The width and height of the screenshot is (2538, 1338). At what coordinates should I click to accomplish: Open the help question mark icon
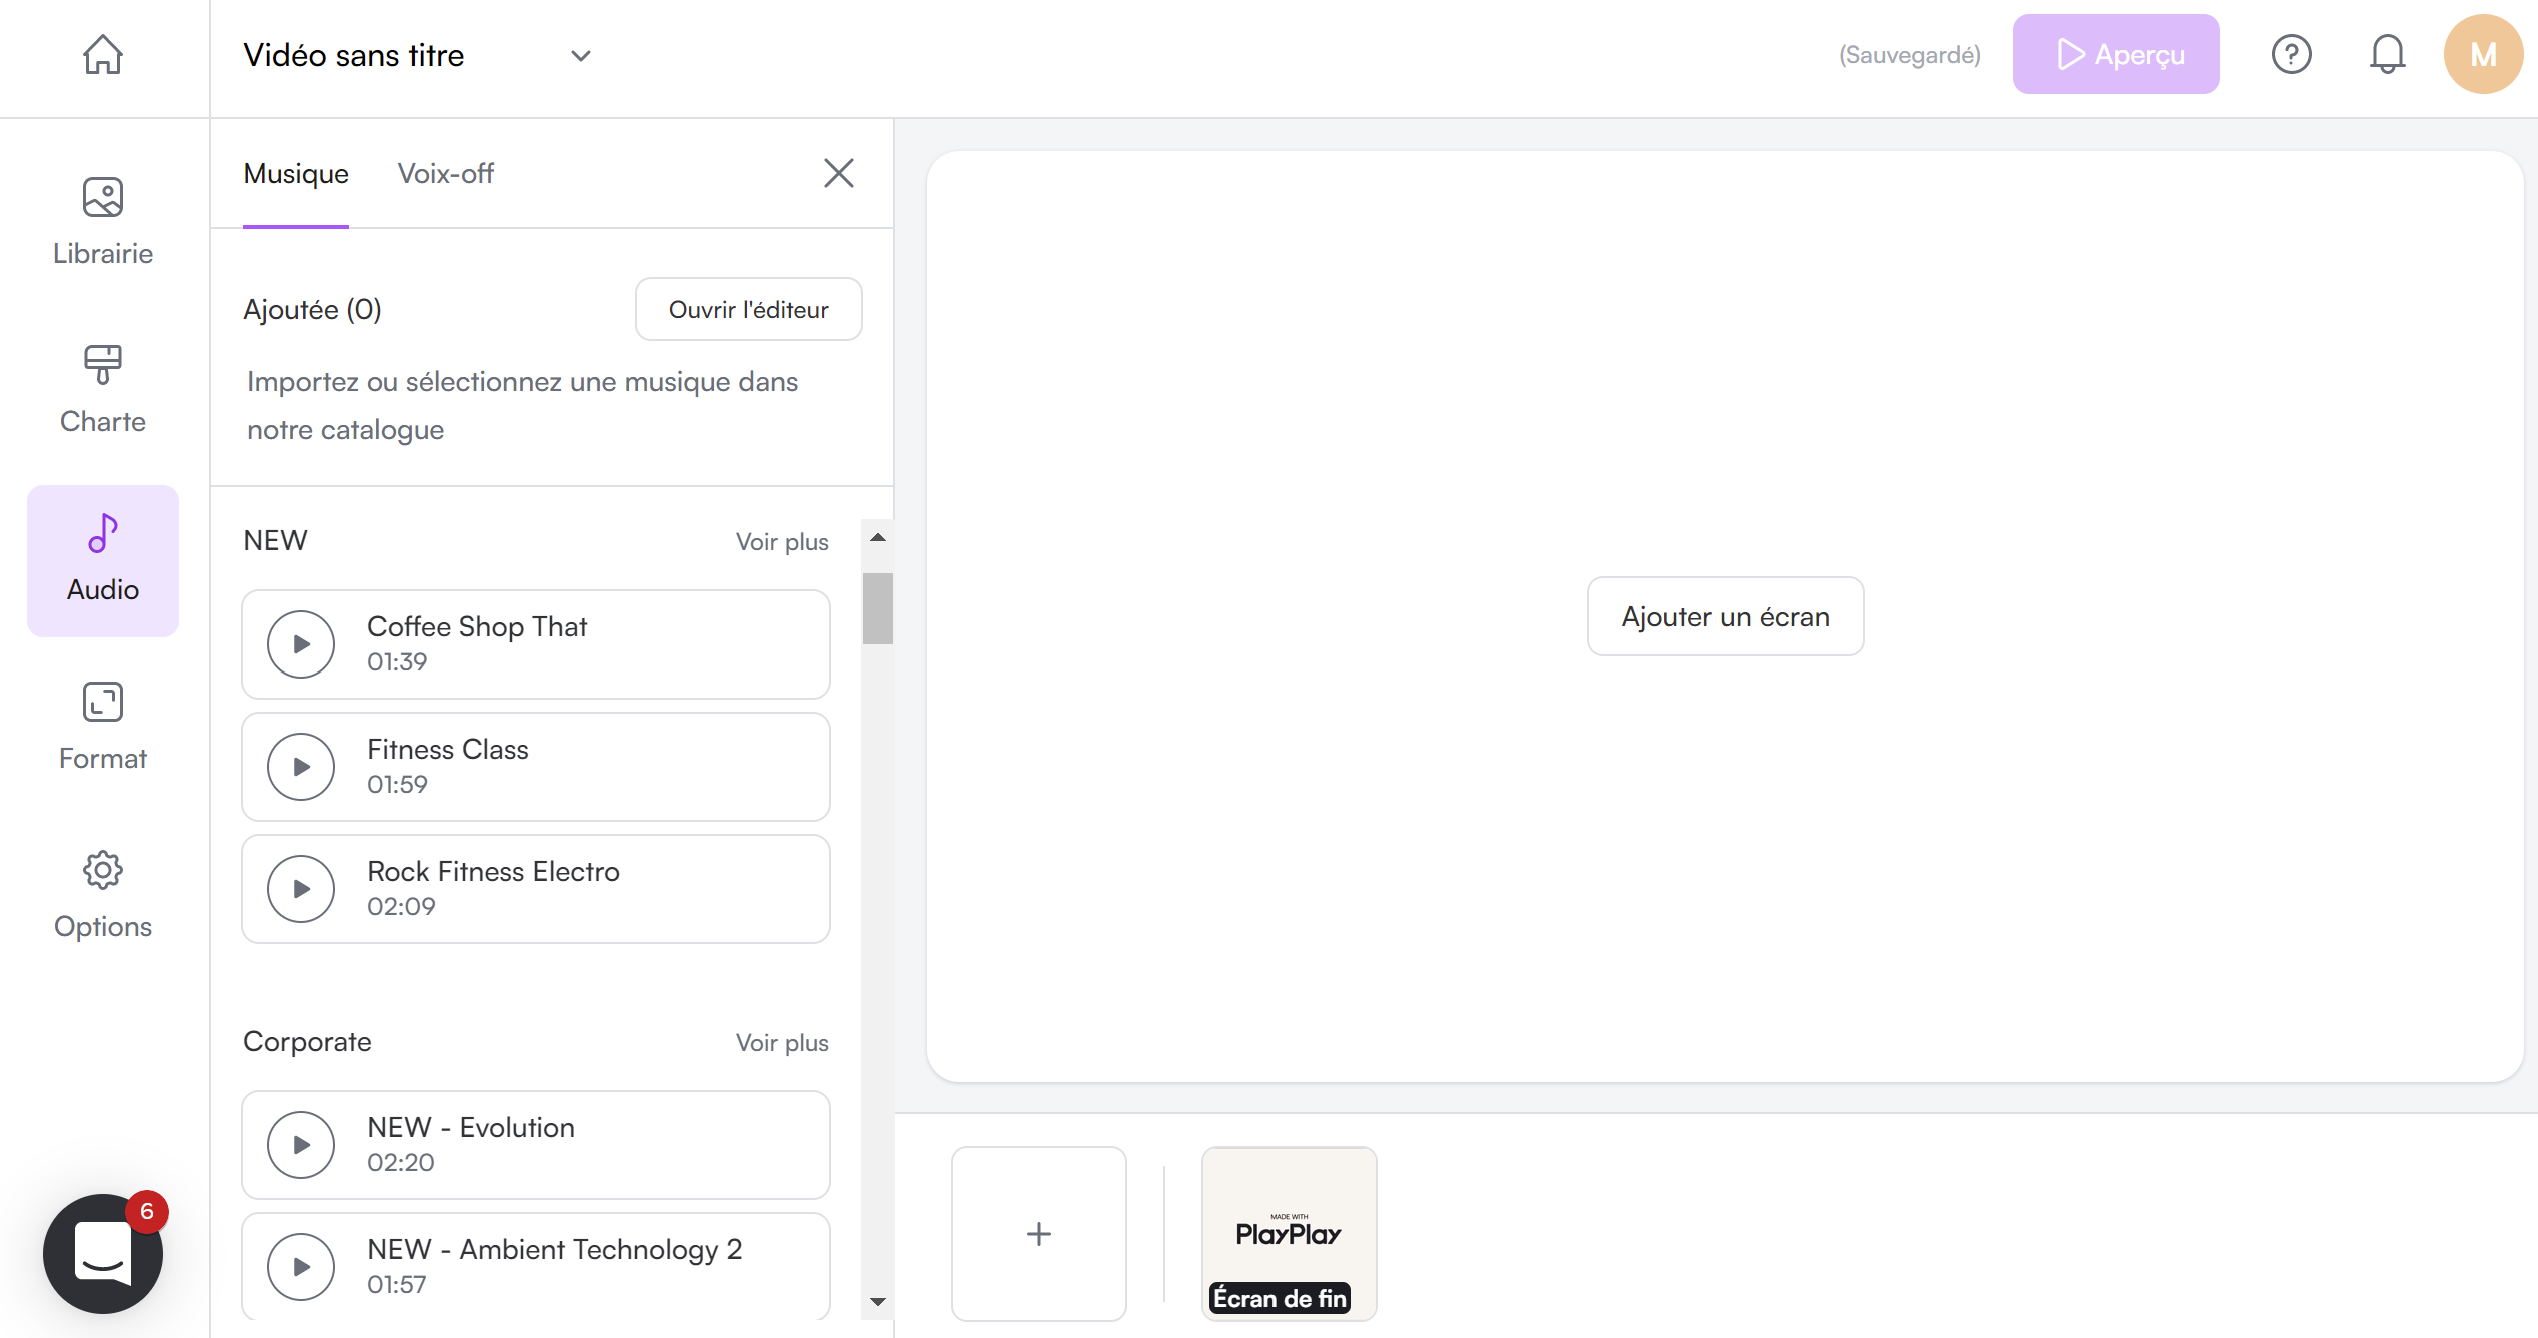2292,54
